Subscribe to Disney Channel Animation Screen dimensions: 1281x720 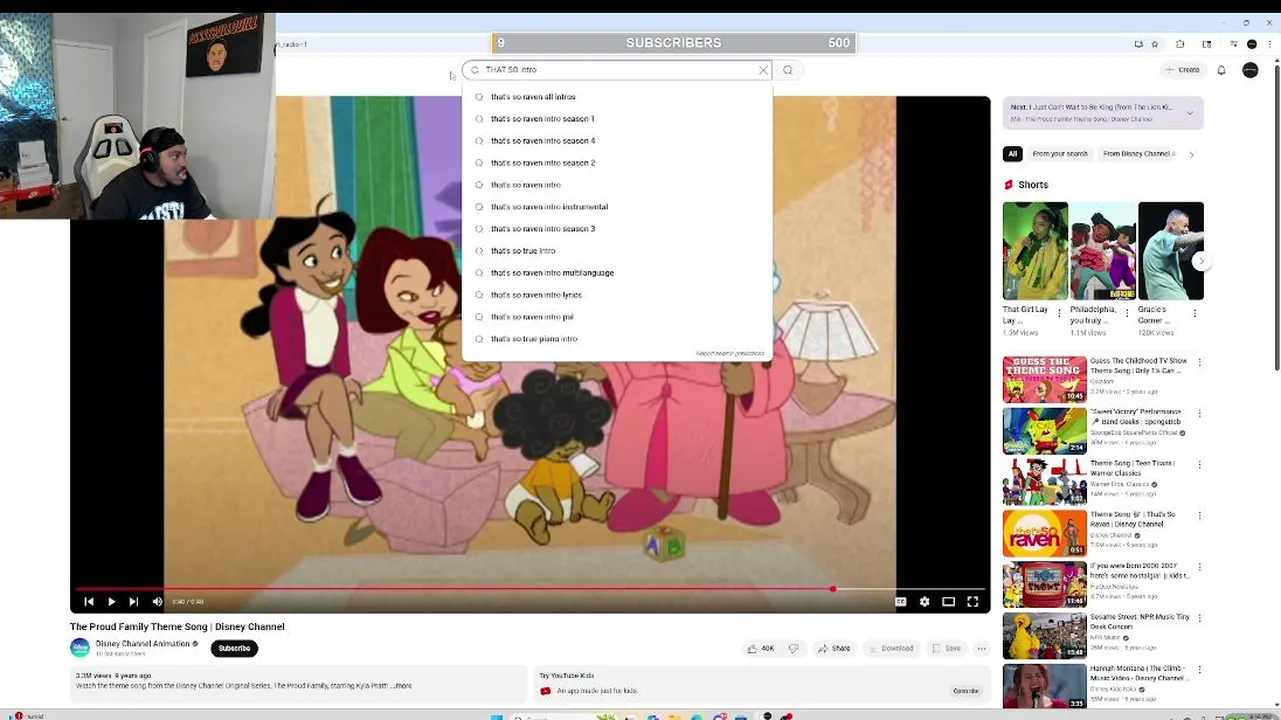[x=234, y=648]
